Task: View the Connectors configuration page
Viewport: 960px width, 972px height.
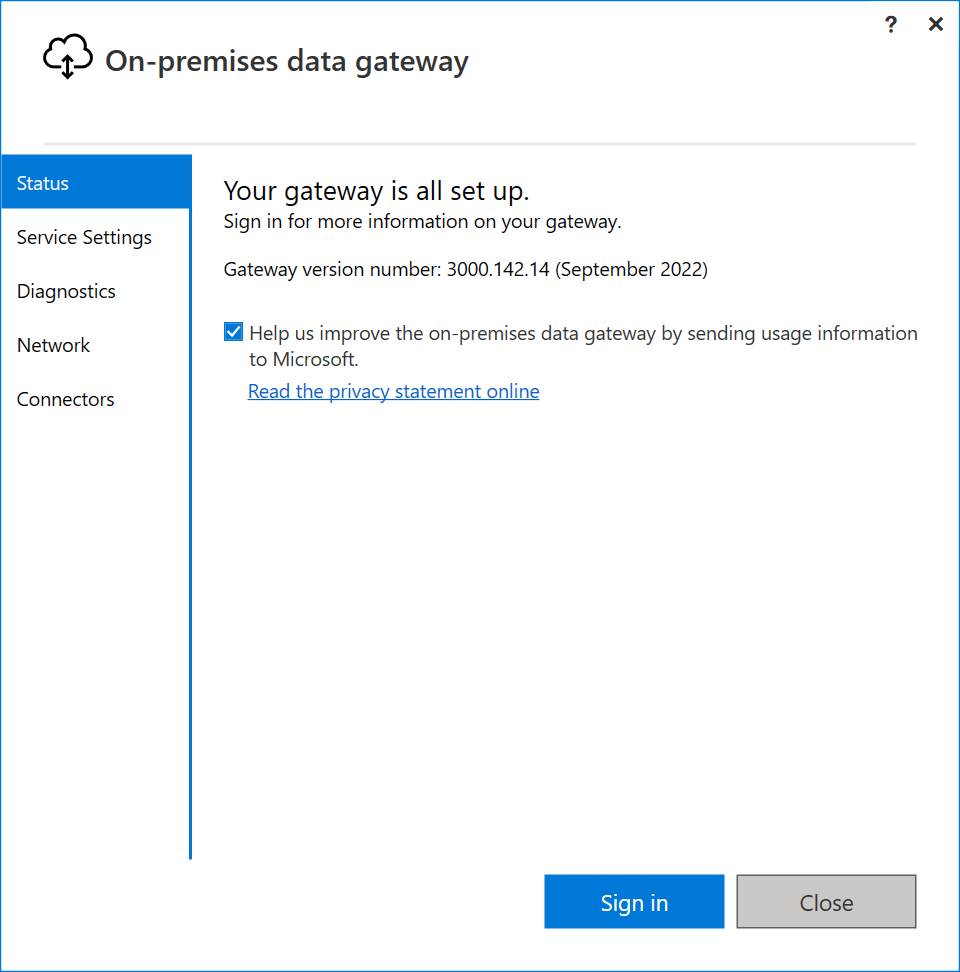Action: [65, 399]
